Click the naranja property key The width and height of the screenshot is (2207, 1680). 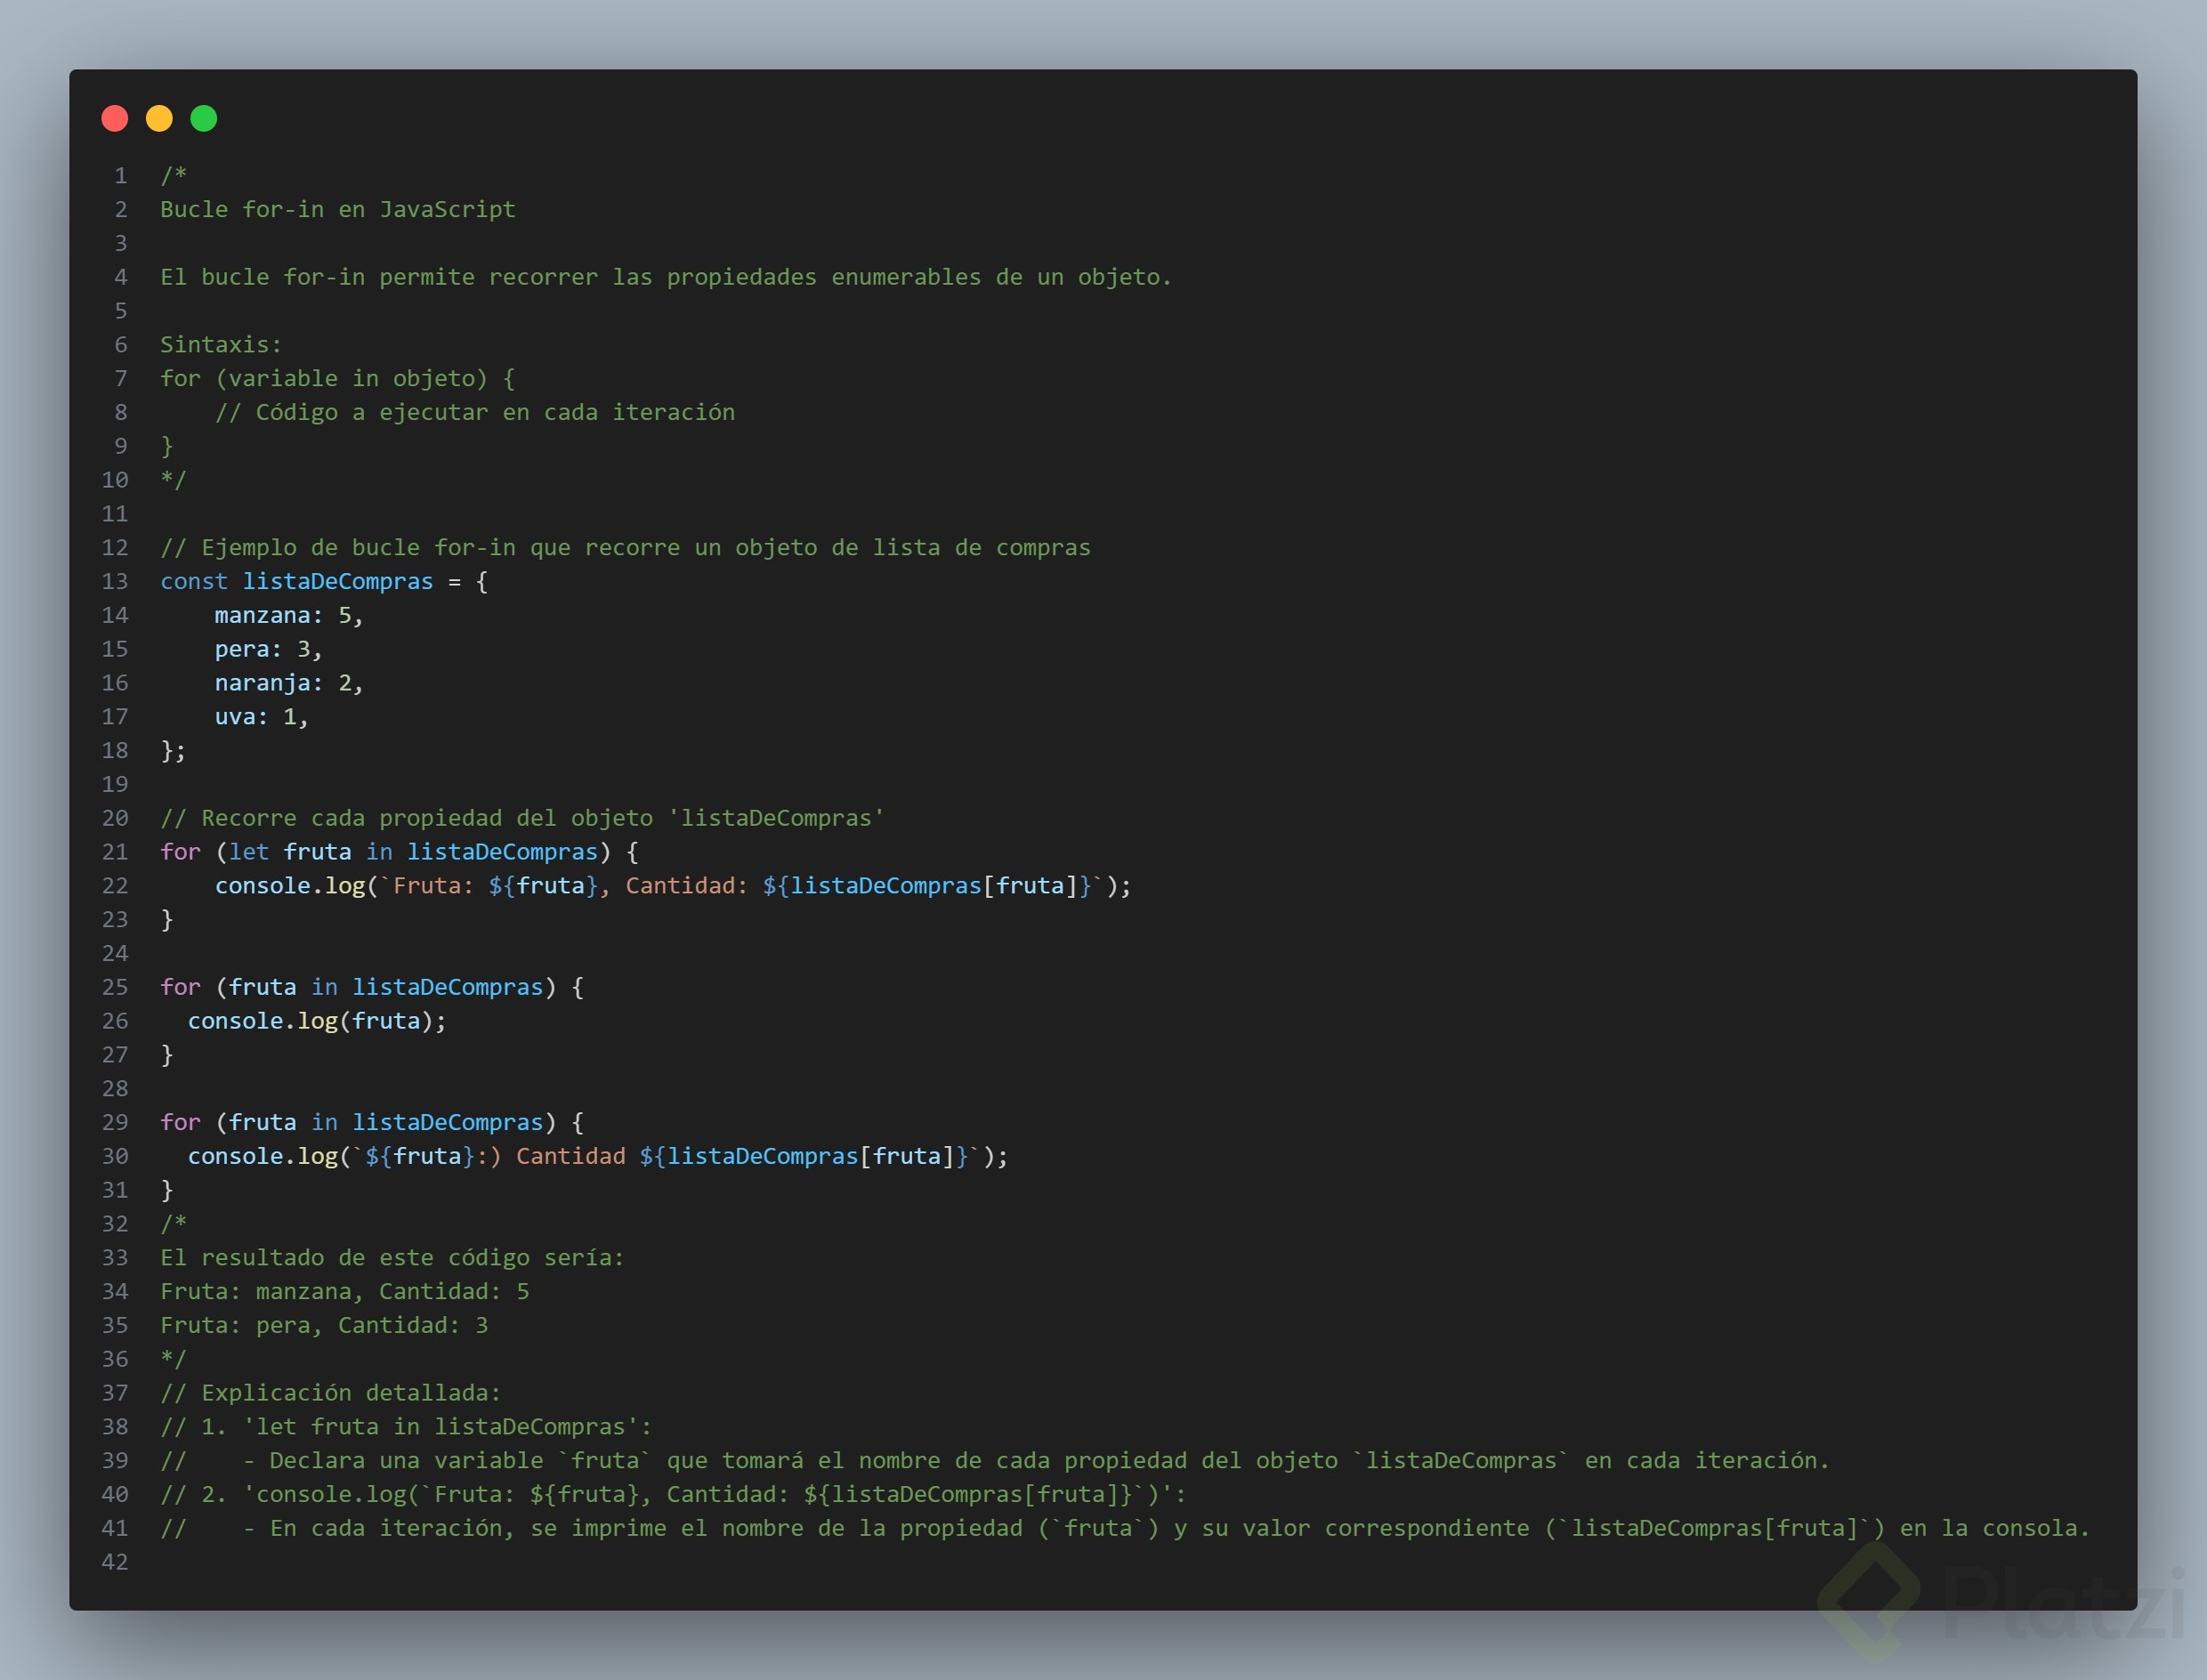click(263, 683)
